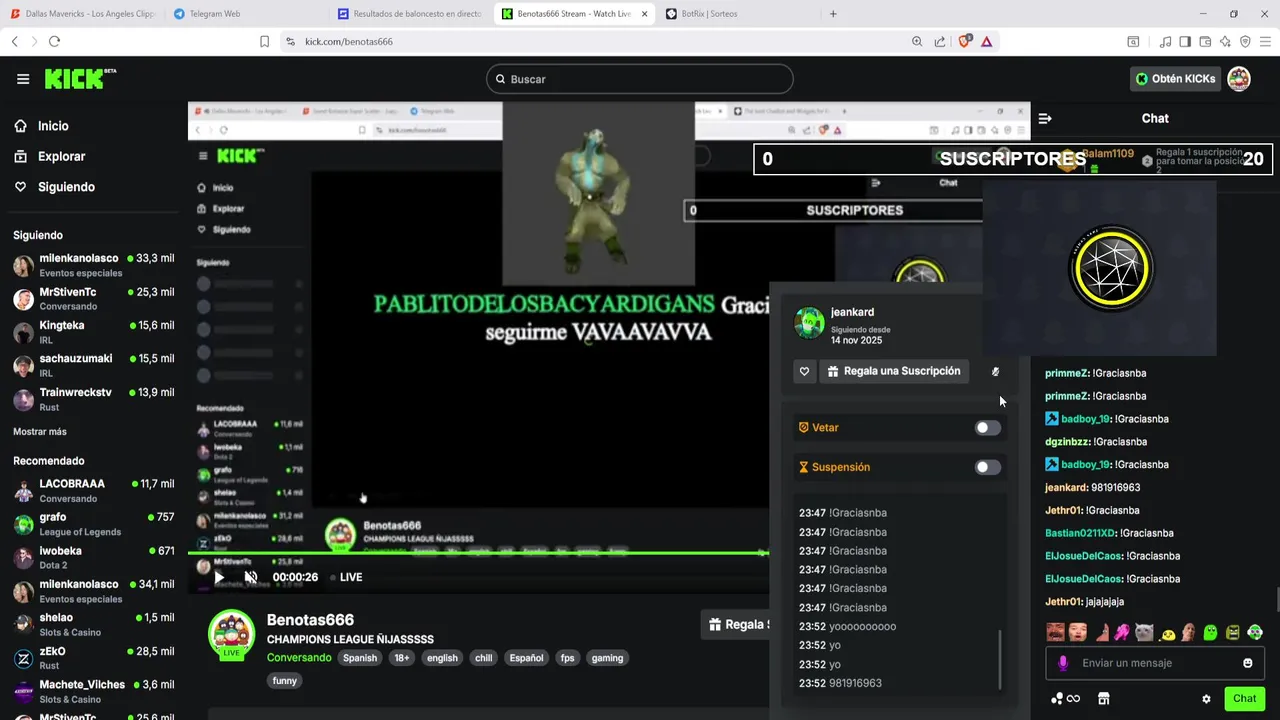The height and width of the screenshot is (720, 1280).
Task: Switch to the Telegram Web tab
Action: point(245,14)
